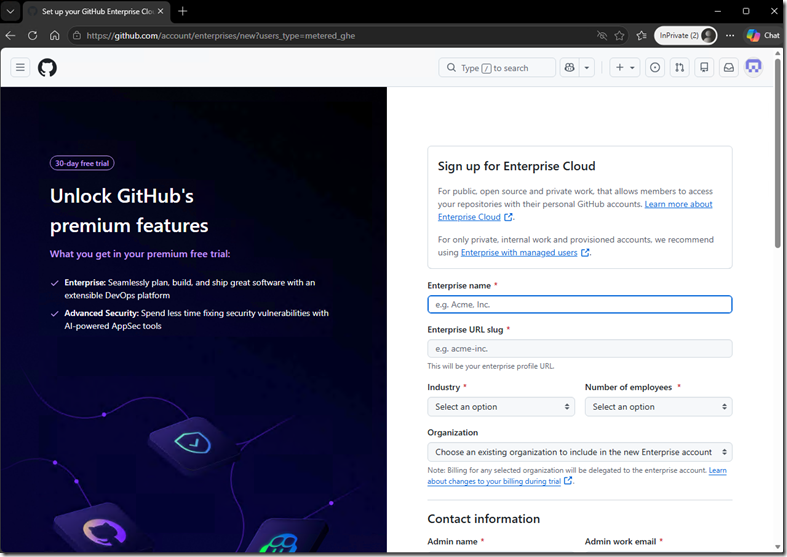Click the Contact information heading
The image size is (787, 557).
[x=483, y=519]
